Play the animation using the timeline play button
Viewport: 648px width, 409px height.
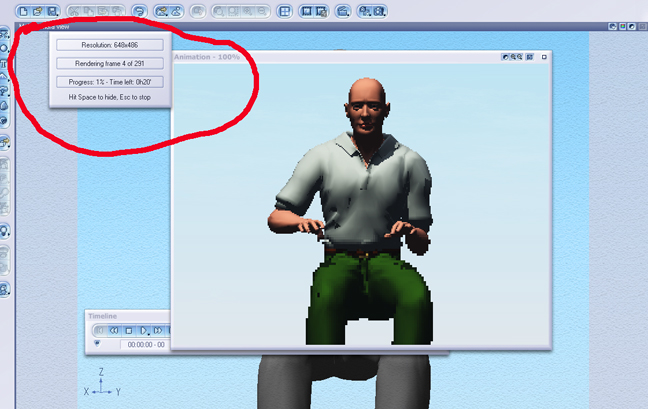point(143,330)
